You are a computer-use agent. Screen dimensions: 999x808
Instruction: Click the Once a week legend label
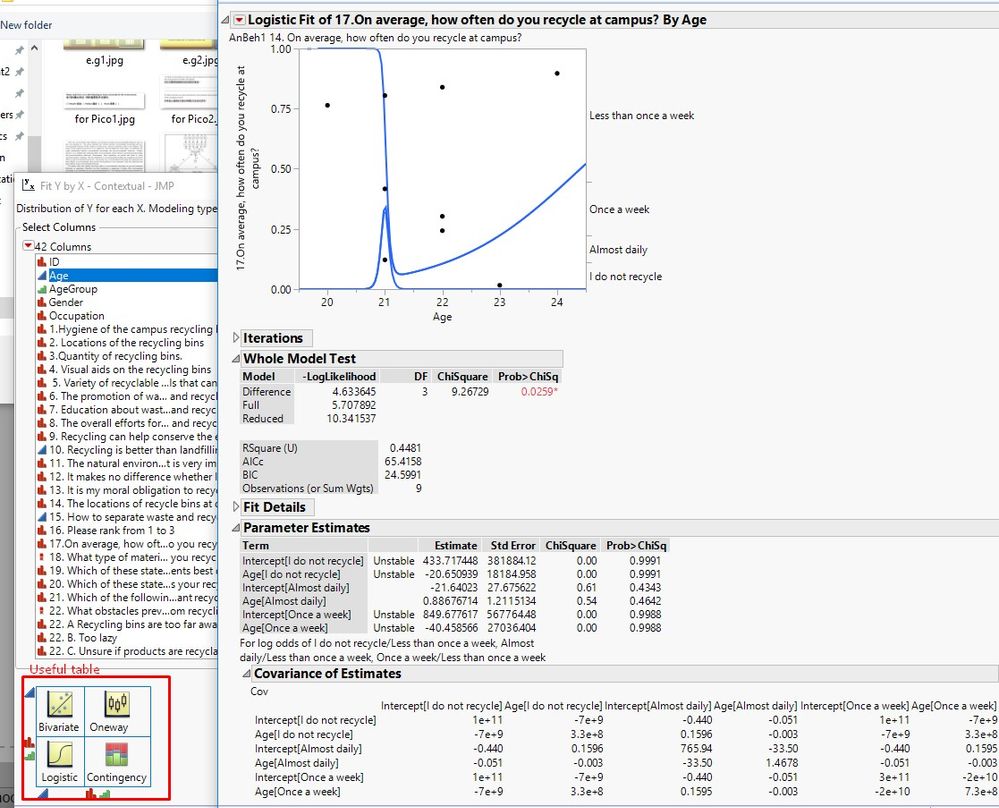[x=619, y=209]
